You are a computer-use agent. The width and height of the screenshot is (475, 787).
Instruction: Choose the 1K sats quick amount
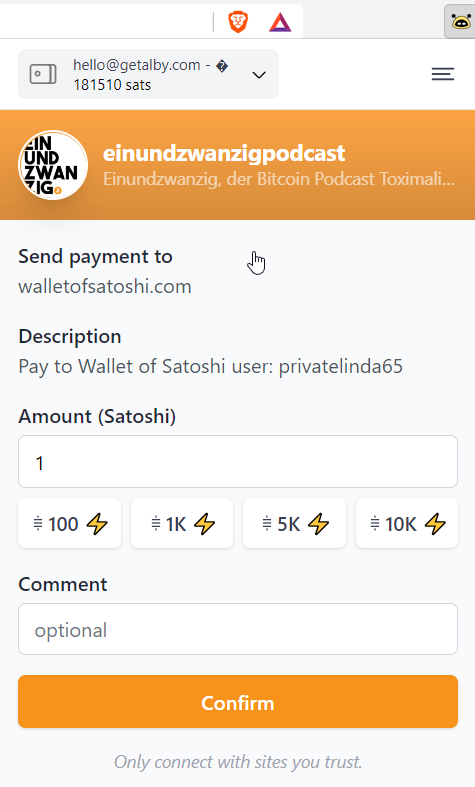(x=182, y=523)
